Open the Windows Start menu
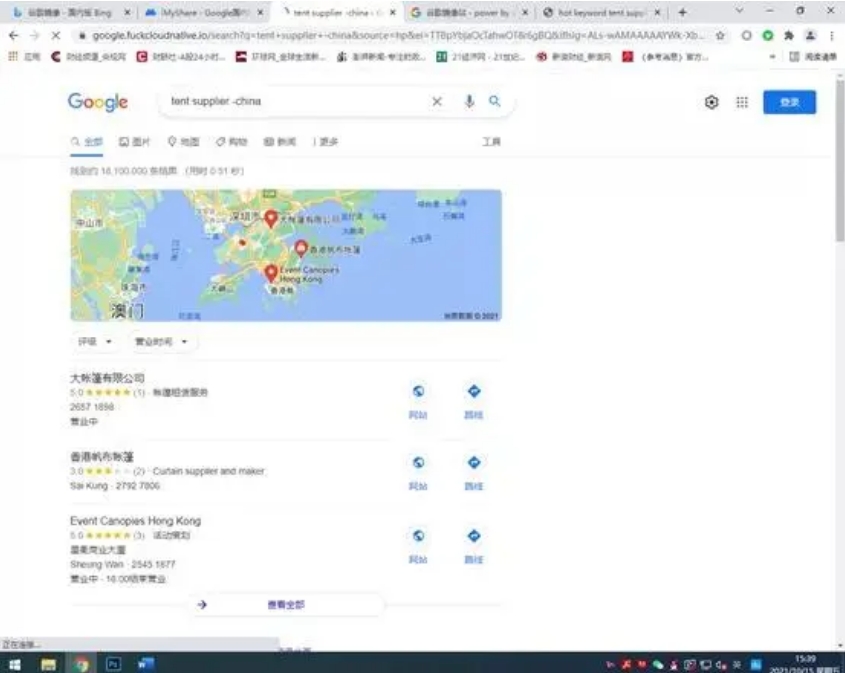This screenshot has width=845, height=673. pos(15,664)
